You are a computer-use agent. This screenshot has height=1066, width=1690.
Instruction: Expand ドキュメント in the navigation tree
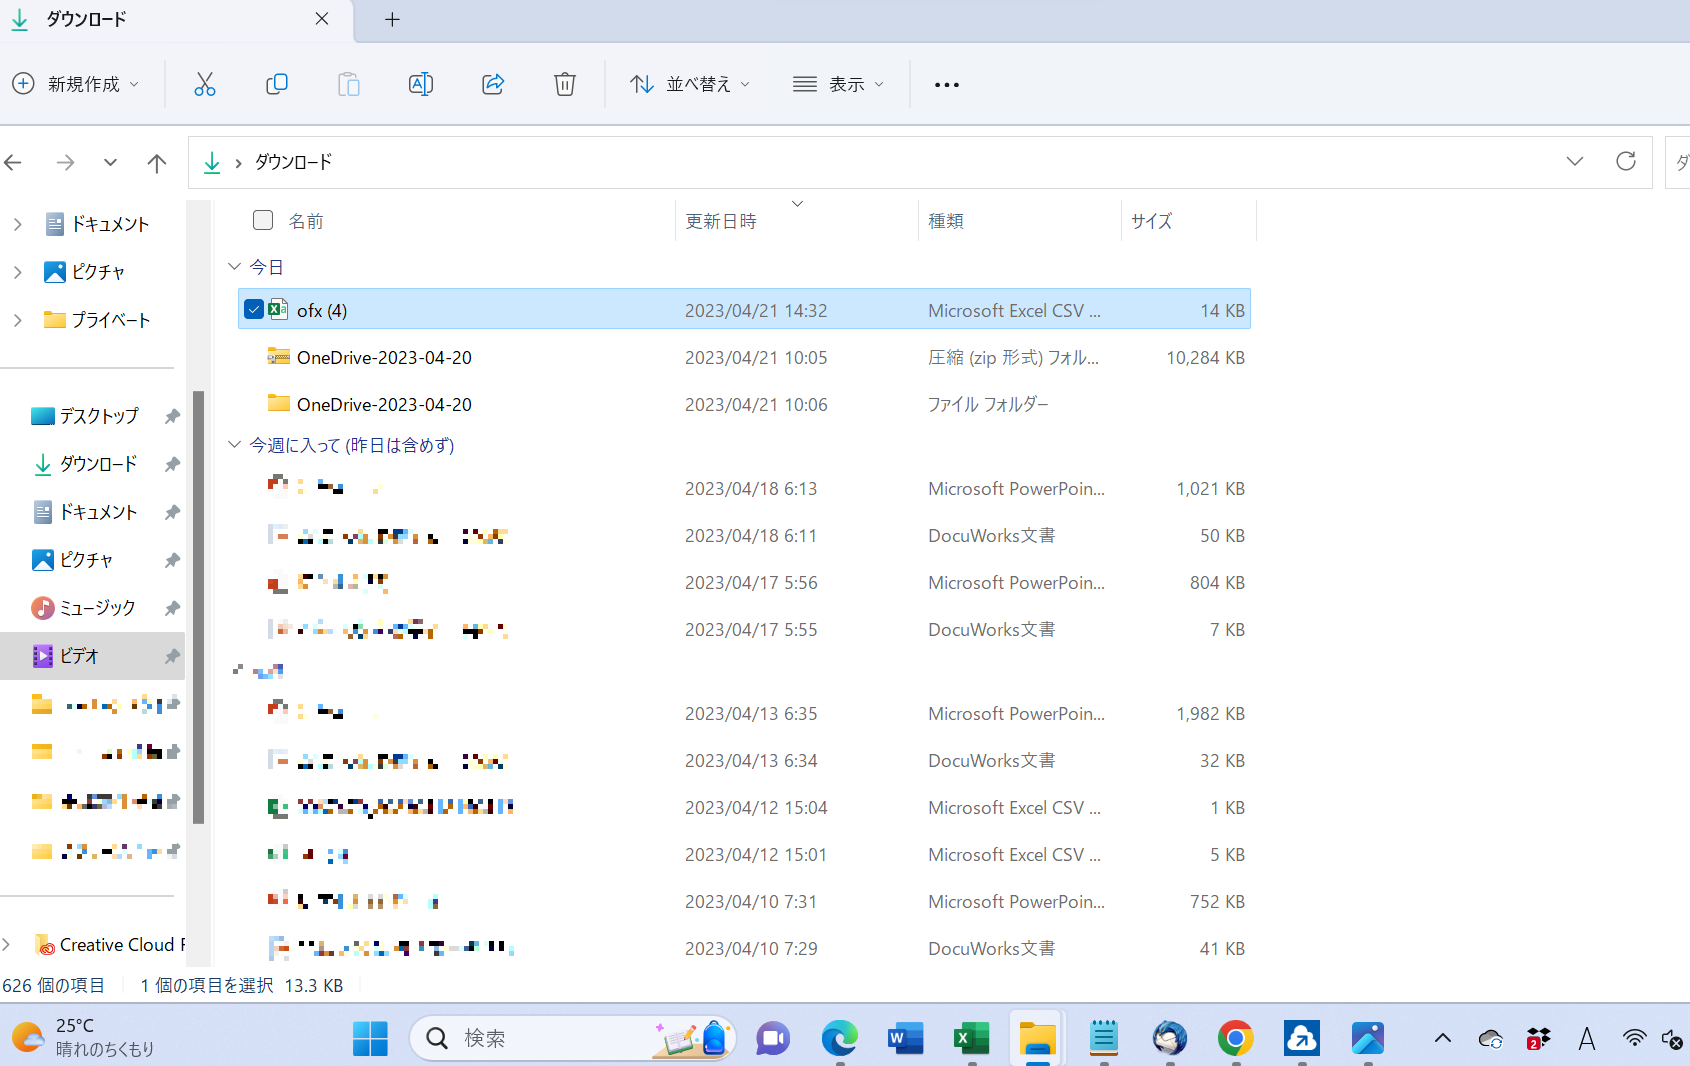pos(18,224)
